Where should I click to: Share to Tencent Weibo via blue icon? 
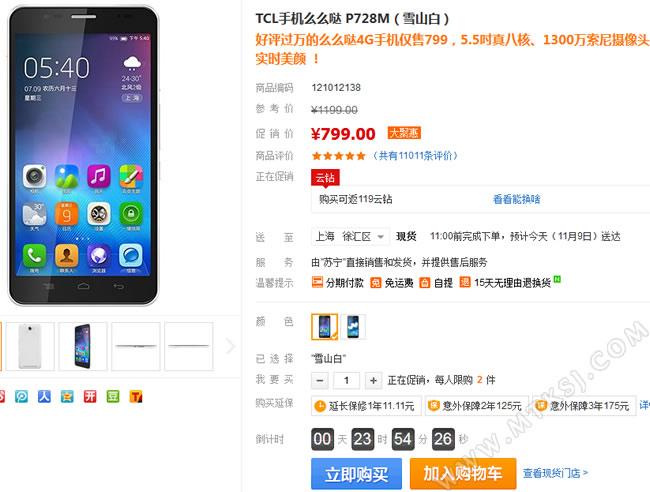[x=21, y=397]
